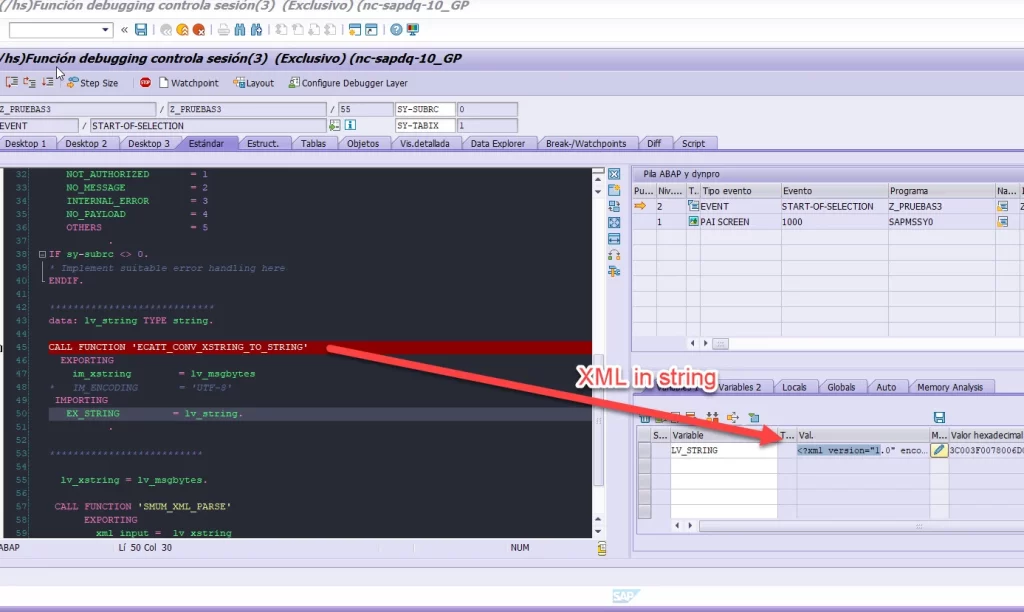1024x612 pixels.
Task: Collapse the command field with double chevron
Action: coord(124,29)
